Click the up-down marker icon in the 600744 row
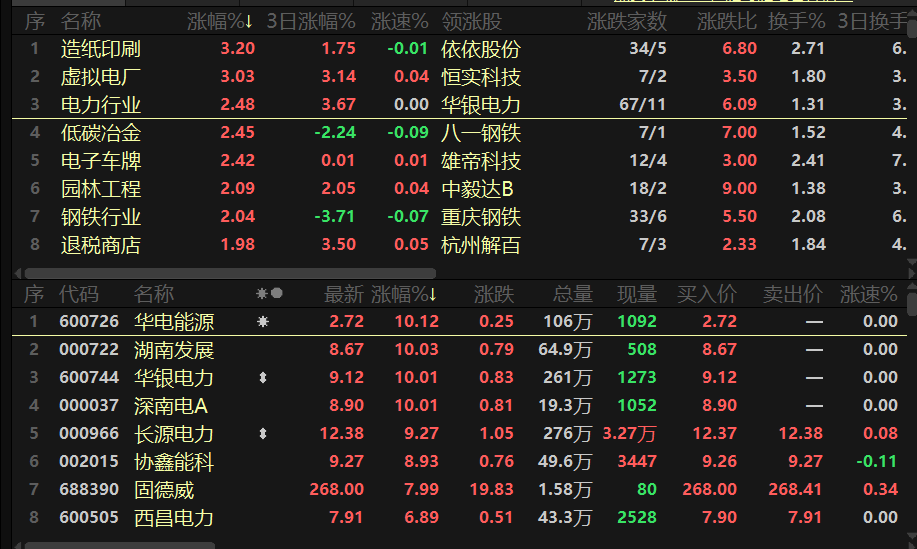The image size is (917, 549). coord(263,378)
